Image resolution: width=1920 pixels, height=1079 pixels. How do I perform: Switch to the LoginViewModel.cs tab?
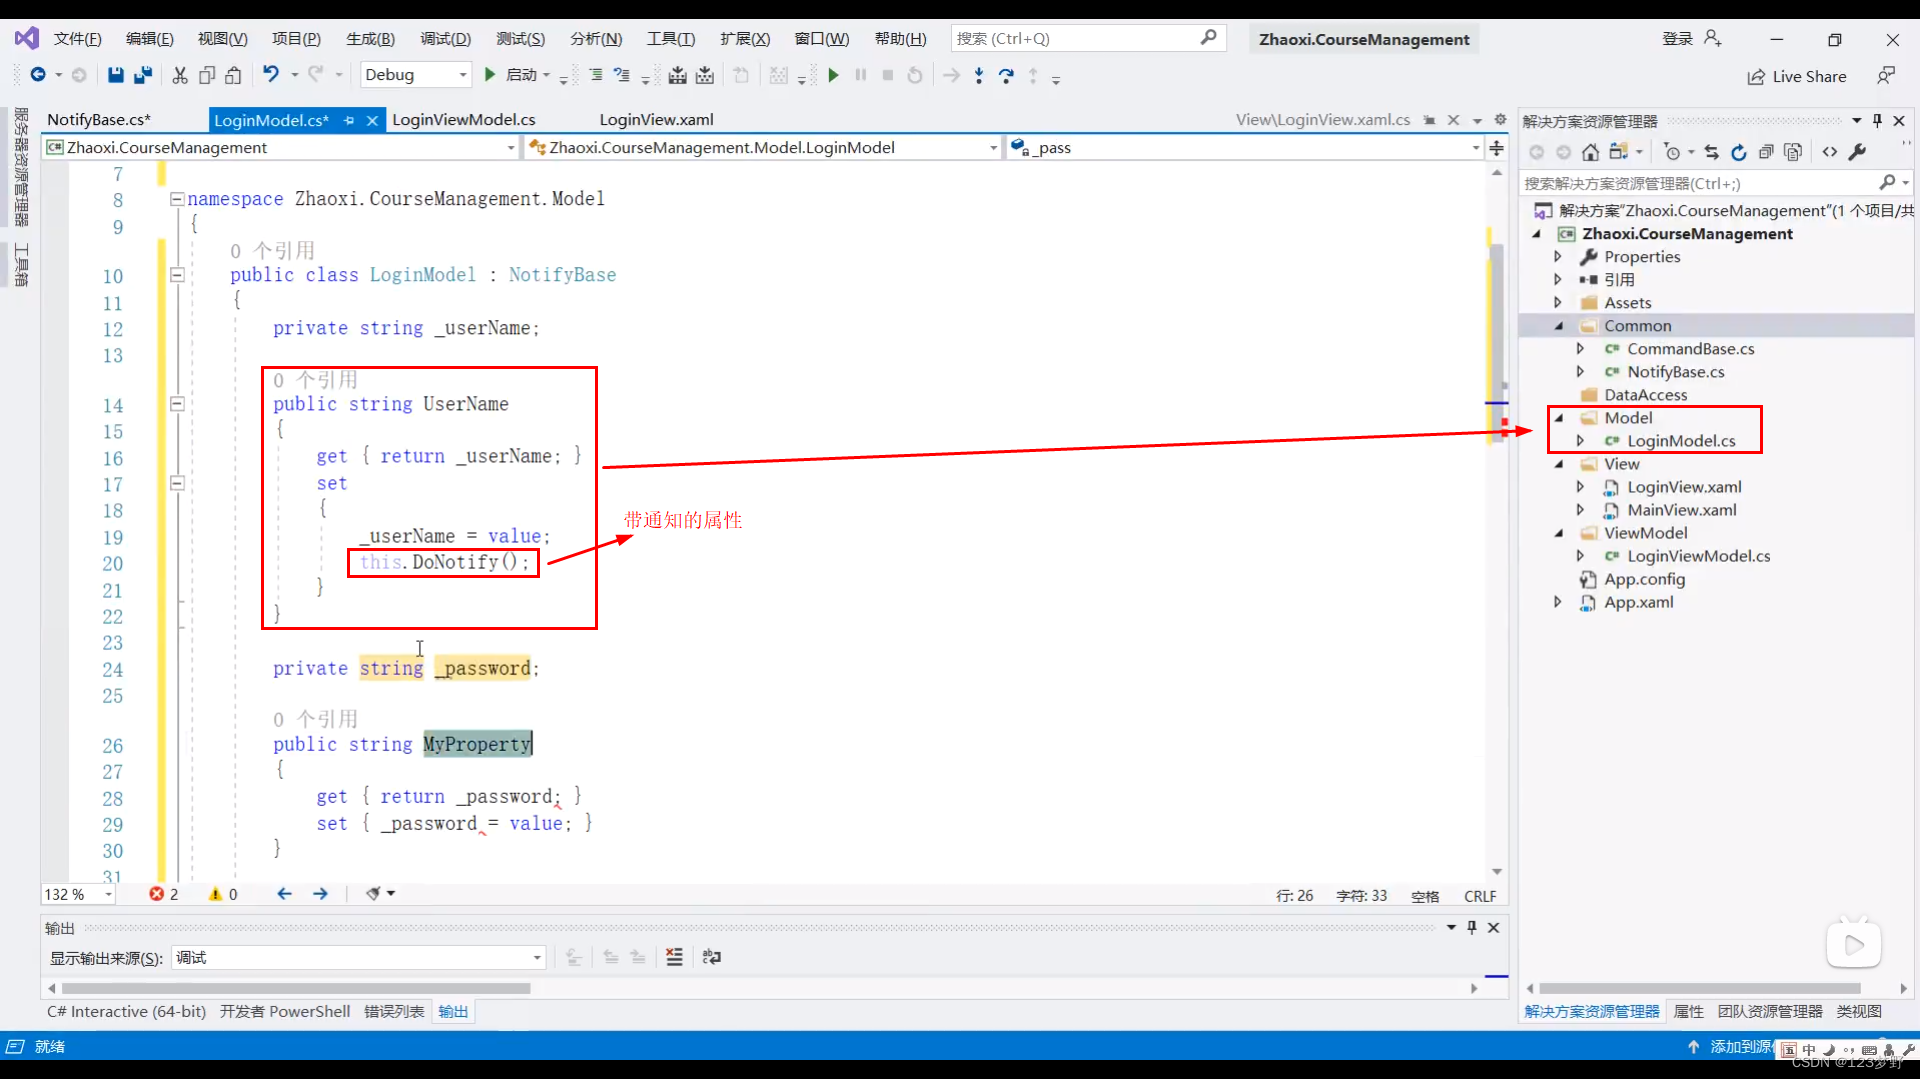[x=464, y=120]
